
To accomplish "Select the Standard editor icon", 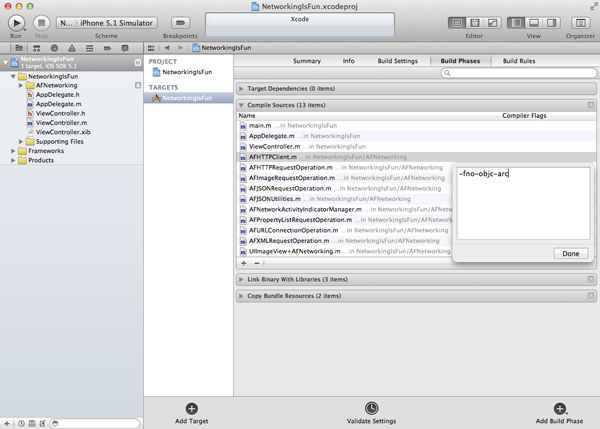I will click(457, 23).
